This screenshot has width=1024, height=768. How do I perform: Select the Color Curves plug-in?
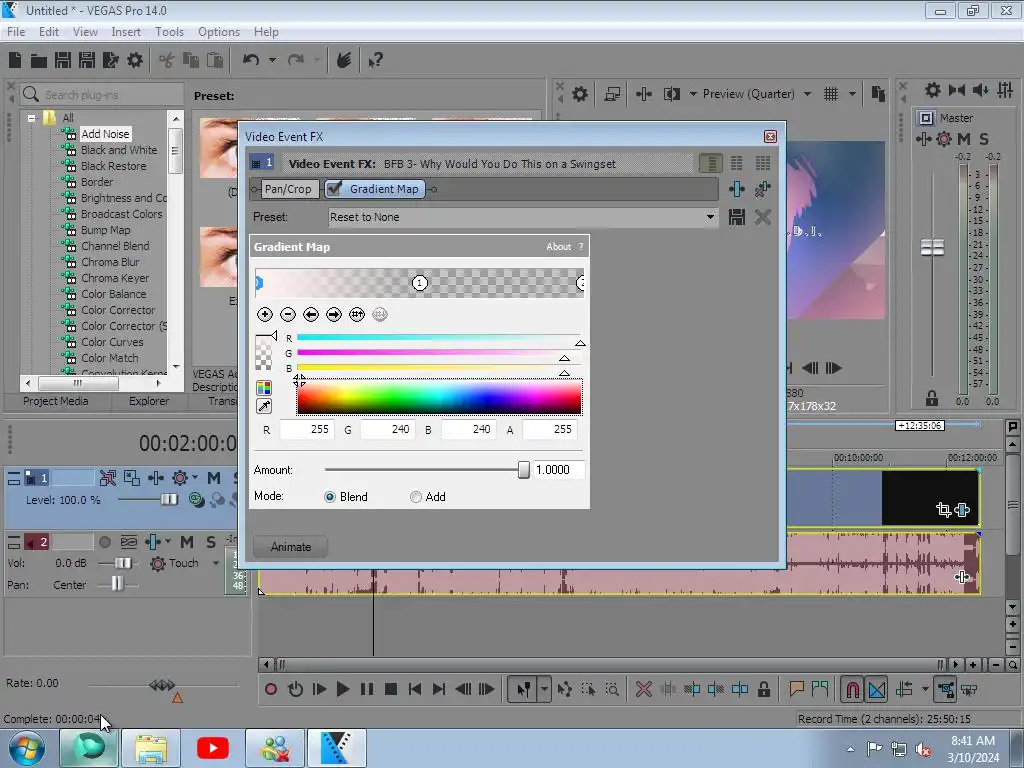[112, 342]
